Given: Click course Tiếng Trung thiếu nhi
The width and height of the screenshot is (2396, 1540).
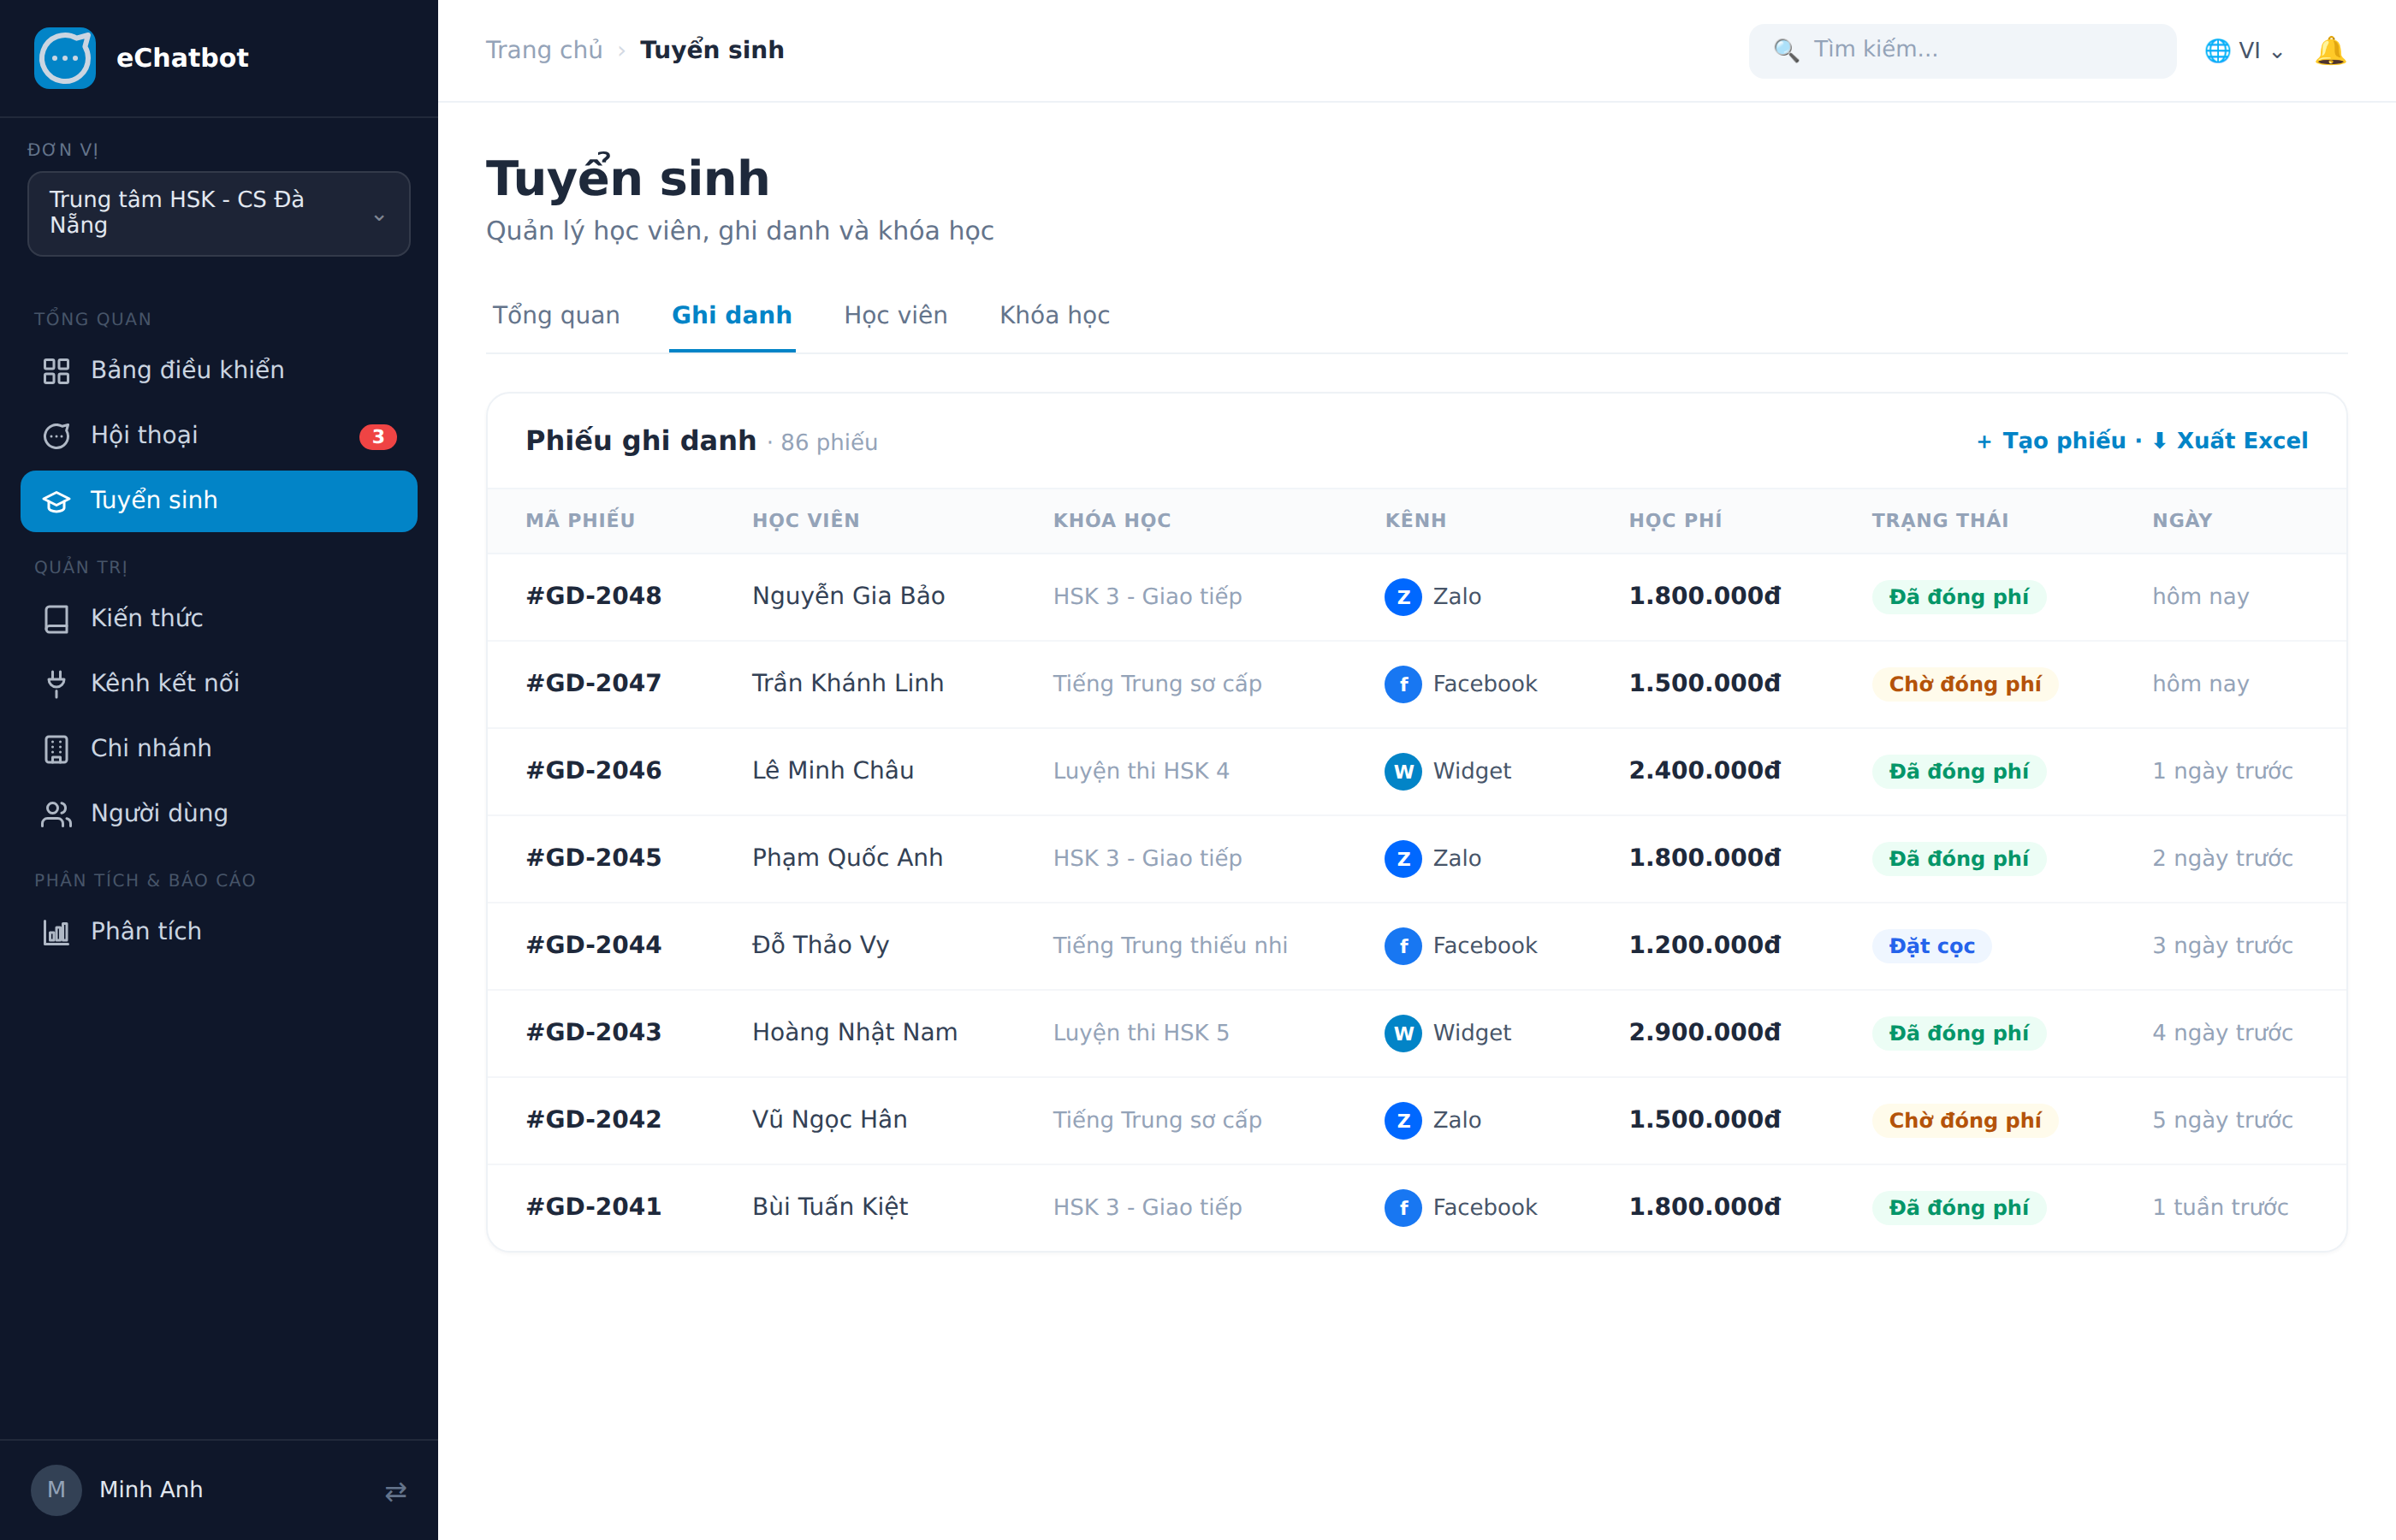Looking at the screenshot, I should pyautogui.click(x=1170, y=945).
